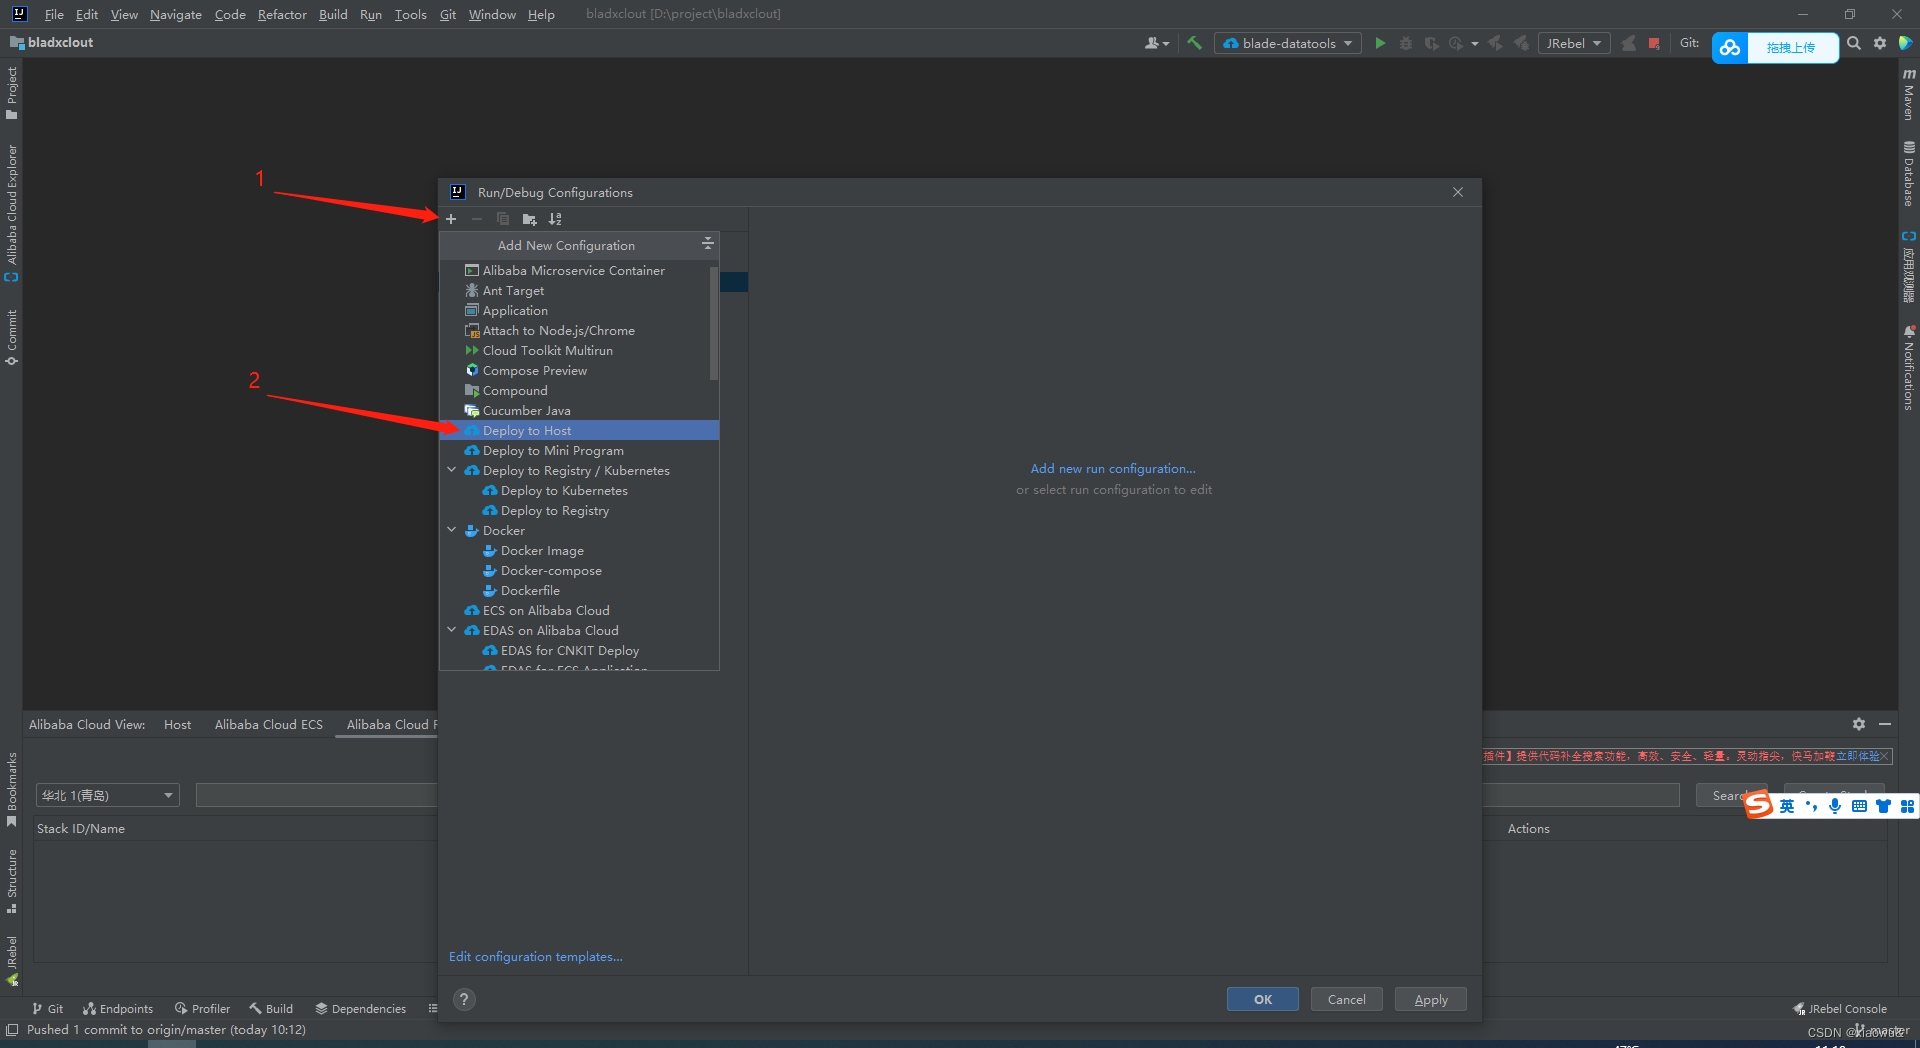Open the Notifications sidebar tool window

click(x=1909, y=368)
